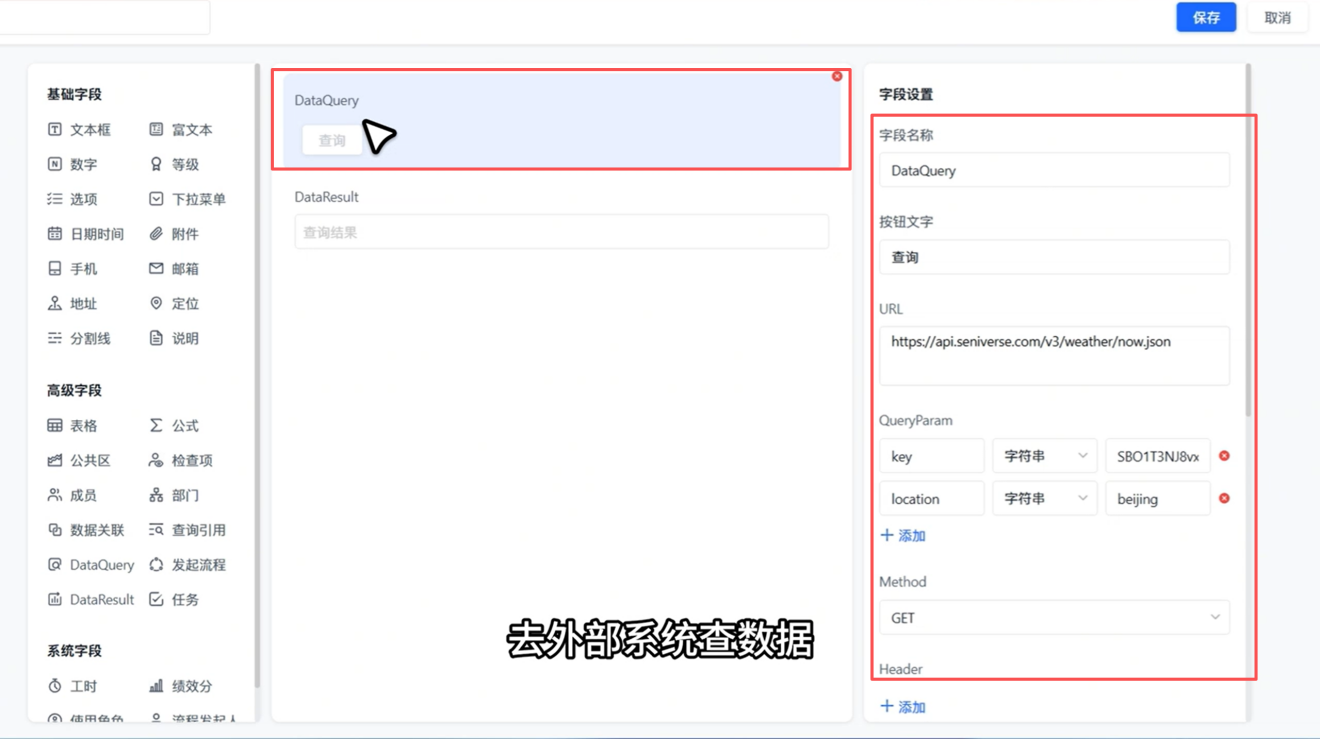Add a 表格 table field
The image size is (1320, 739).
point(72,426)
